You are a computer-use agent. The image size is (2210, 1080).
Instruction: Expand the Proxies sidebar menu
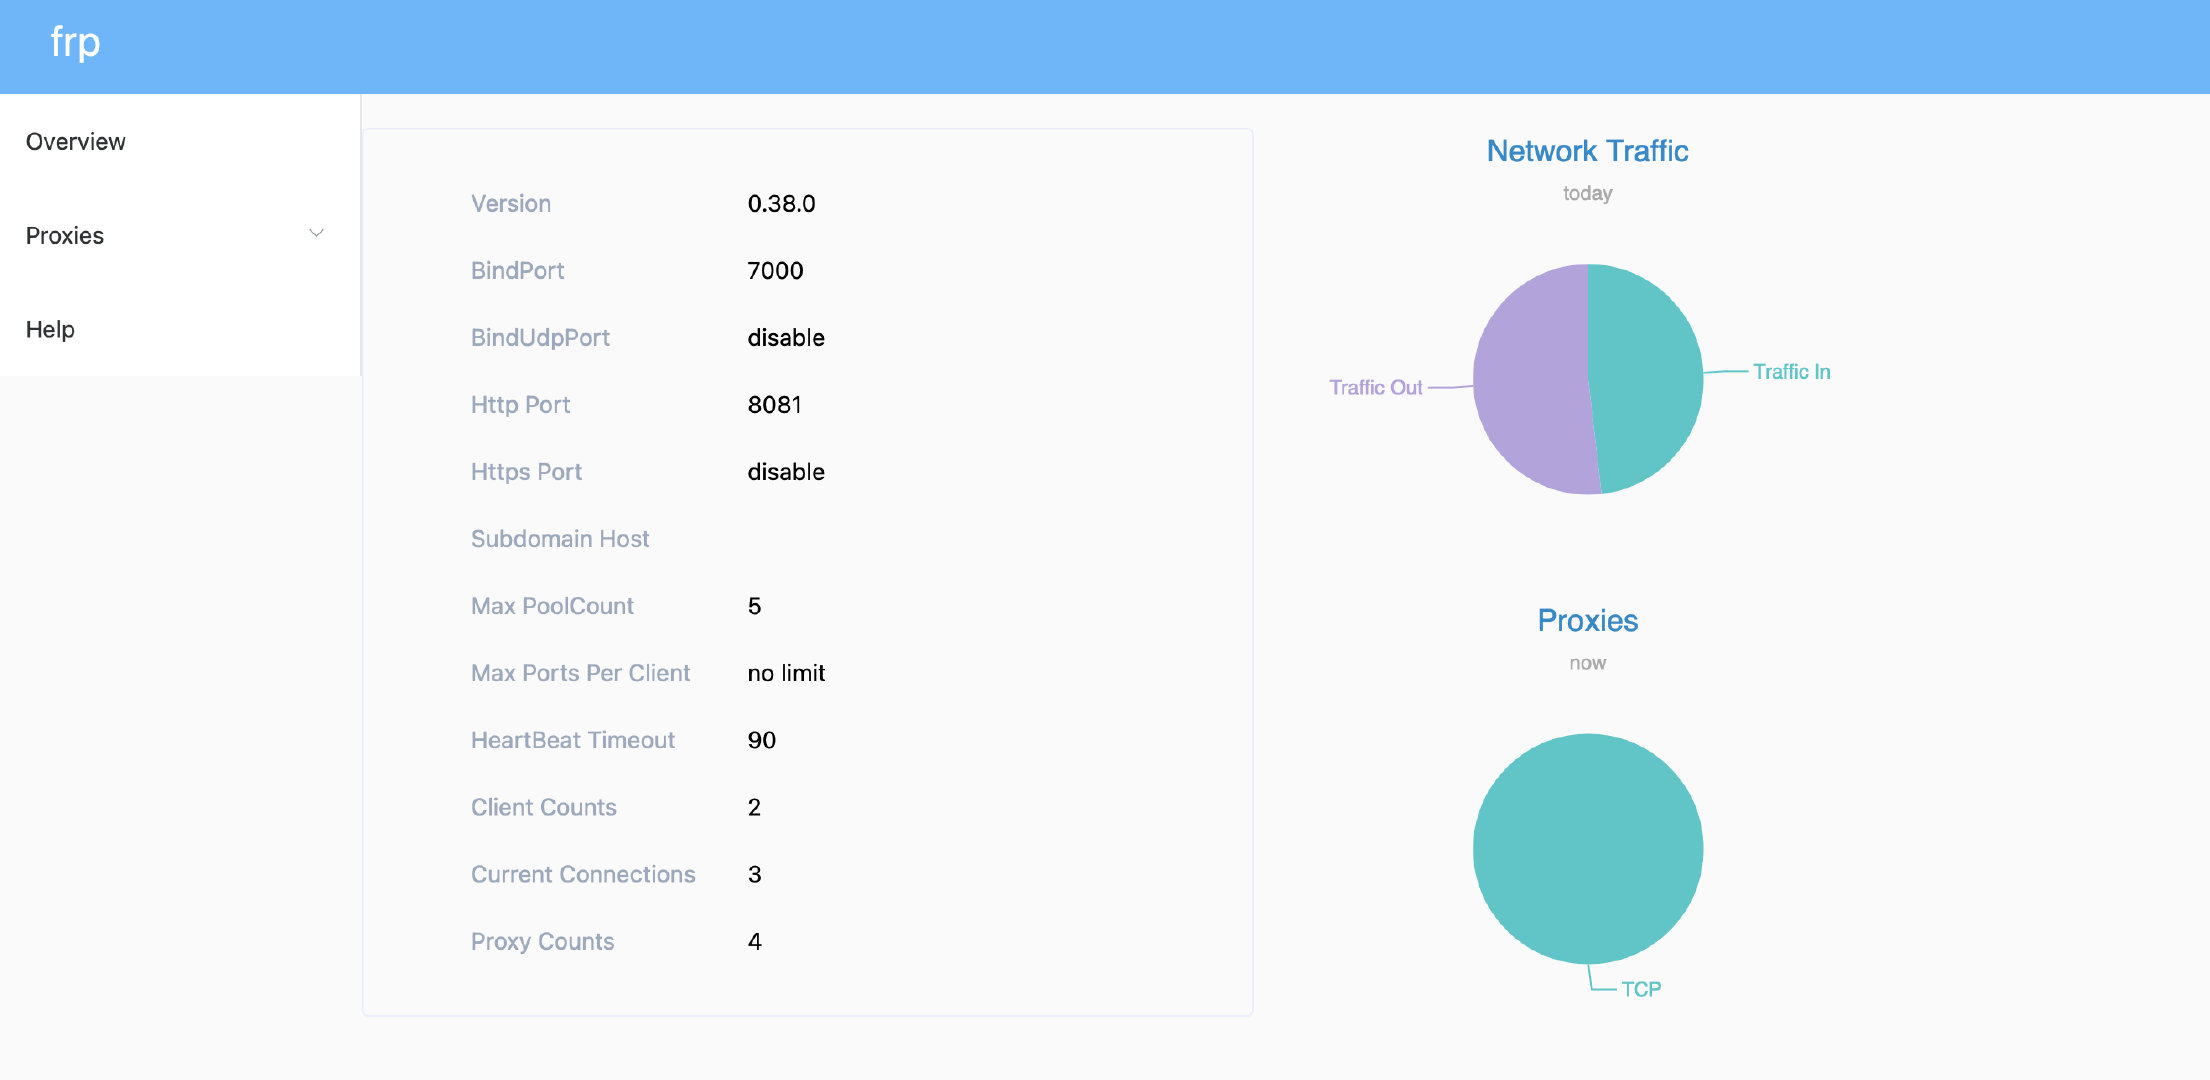[x=180, y=236]
